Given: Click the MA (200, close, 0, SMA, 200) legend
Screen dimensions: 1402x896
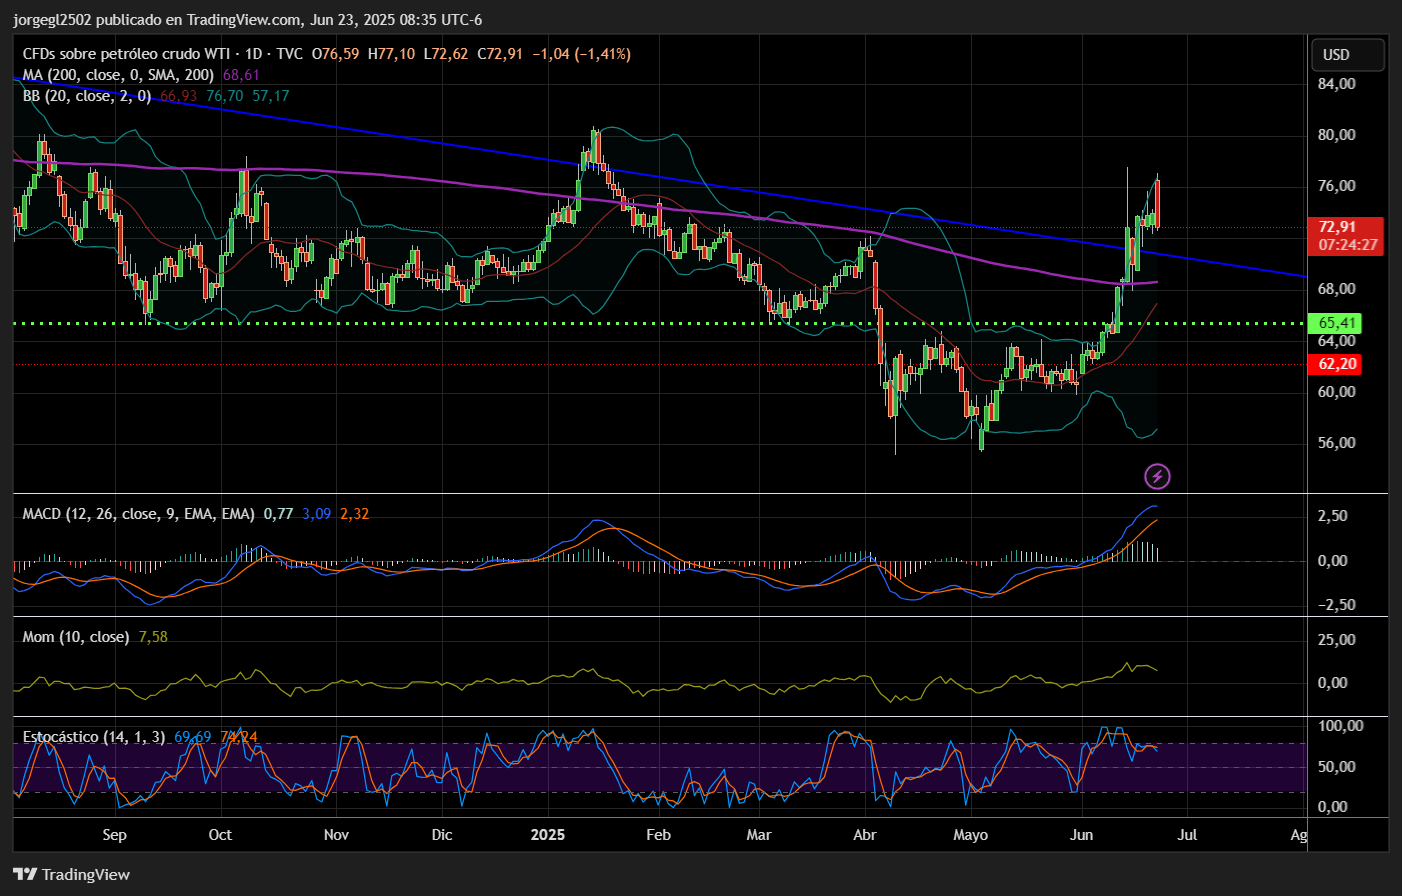Looking at the screenshot, I should [118, 75].
